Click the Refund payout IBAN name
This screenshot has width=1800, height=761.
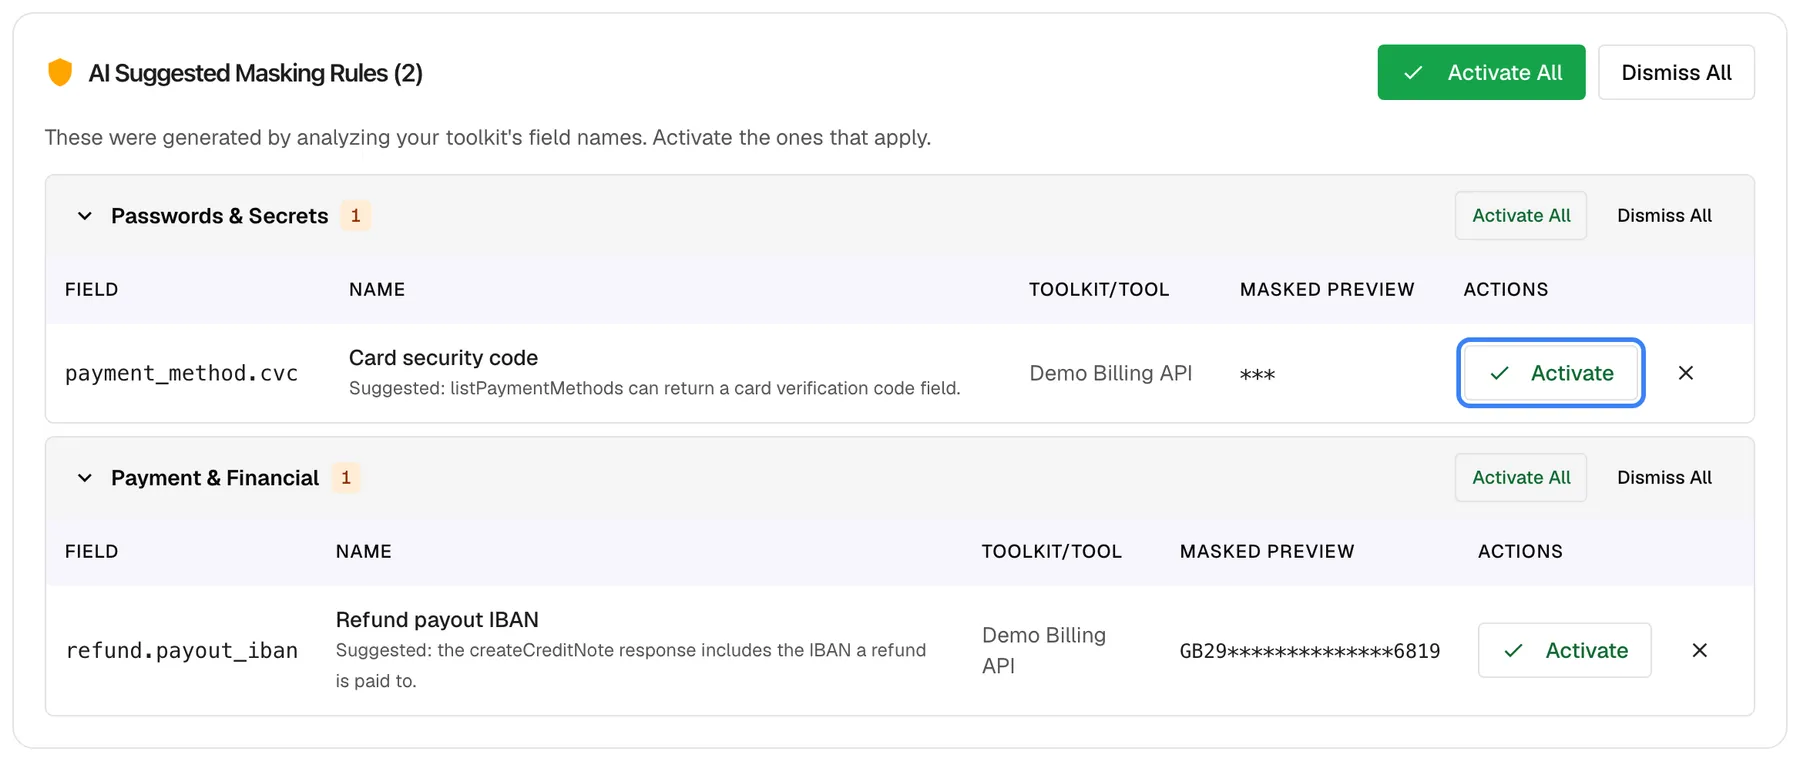(x=437, y=620)
